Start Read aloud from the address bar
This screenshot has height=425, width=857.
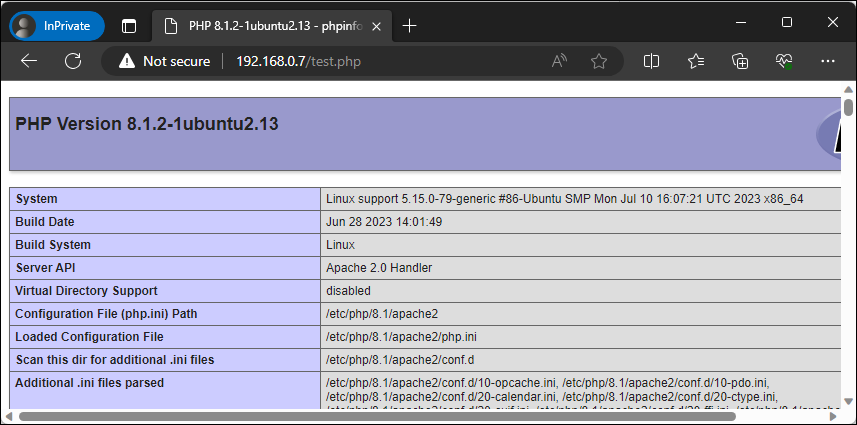[x=560, y=61]
